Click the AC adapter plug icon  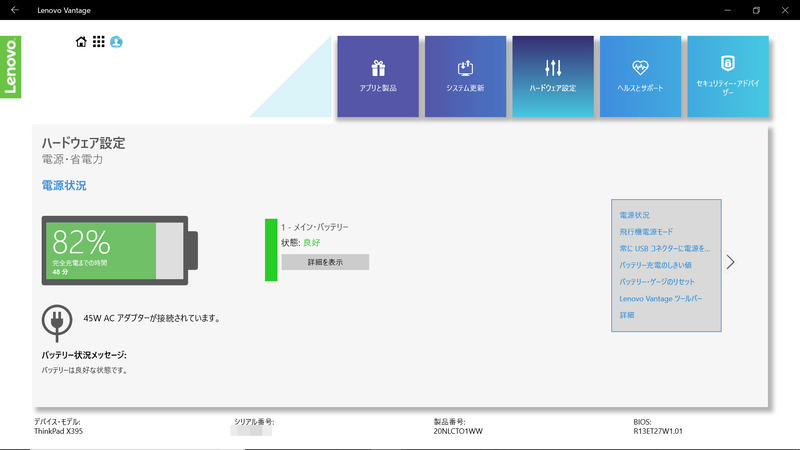pyautogui.click(x=57, y=323)
